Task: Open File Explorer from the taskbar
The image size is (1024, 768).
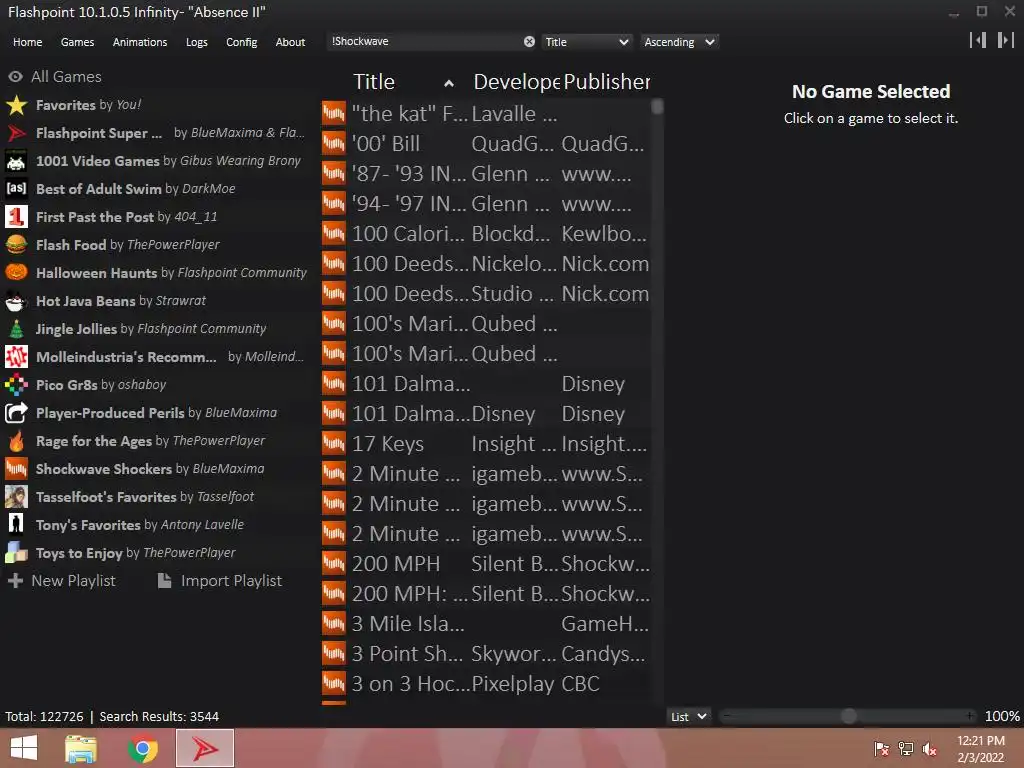Action: tap(81, 748)
